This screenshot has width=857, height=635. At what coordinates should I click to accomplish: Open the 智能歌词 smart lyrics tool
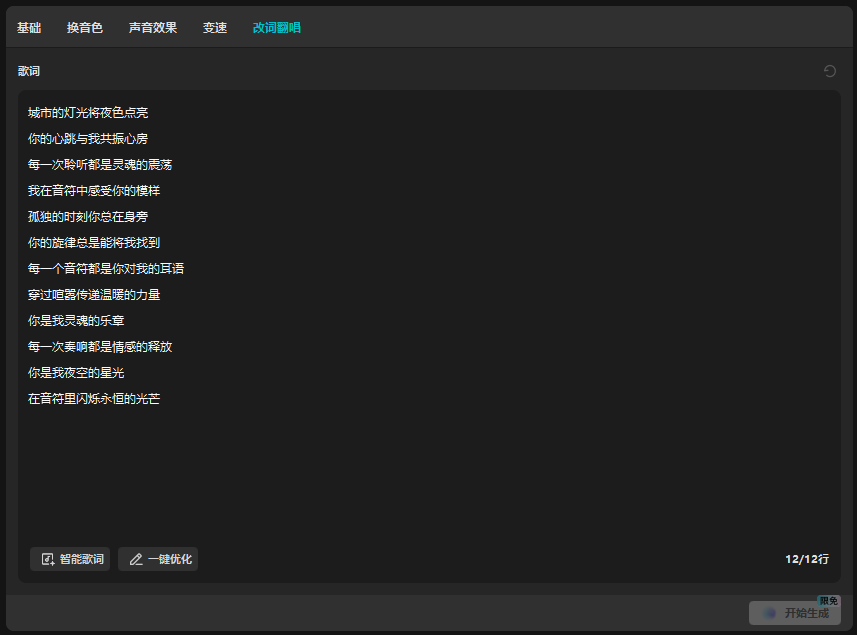69,559
